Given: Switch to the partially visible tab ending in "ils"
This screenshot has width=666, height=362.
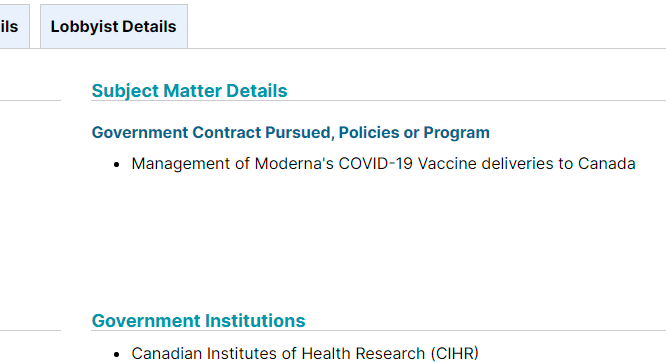Looking at the screenshot, I should (14, 26).
